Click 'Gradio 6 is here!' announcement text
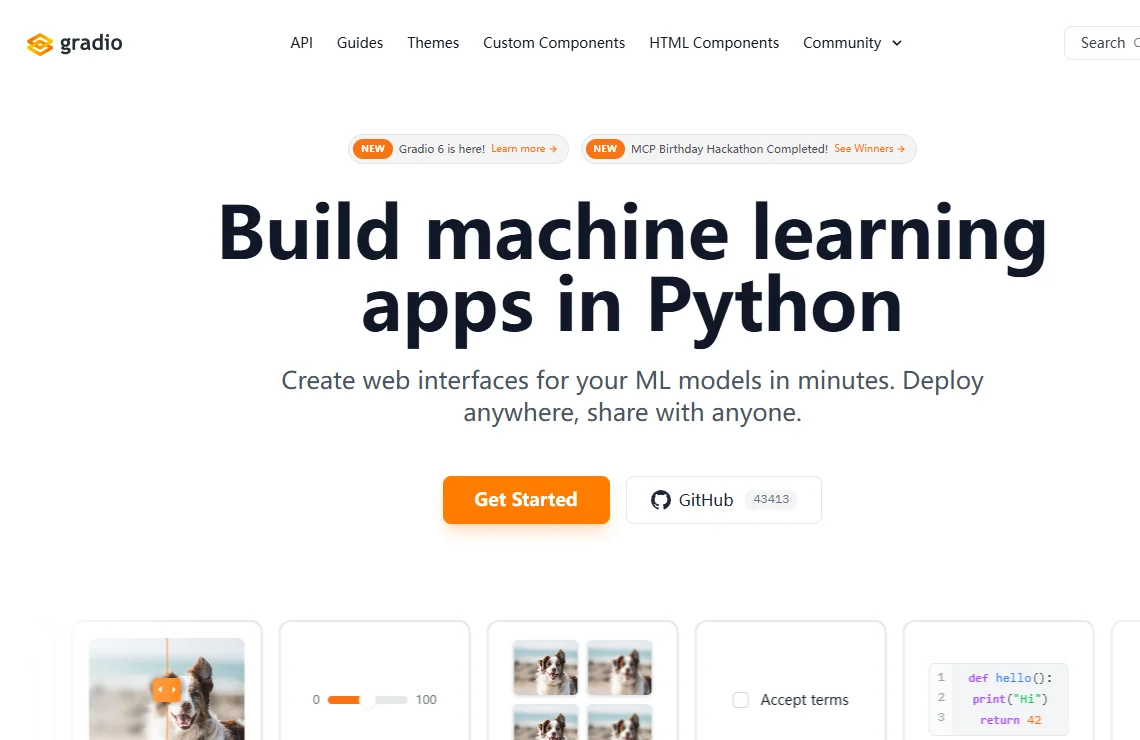 [x=441, y=148]
